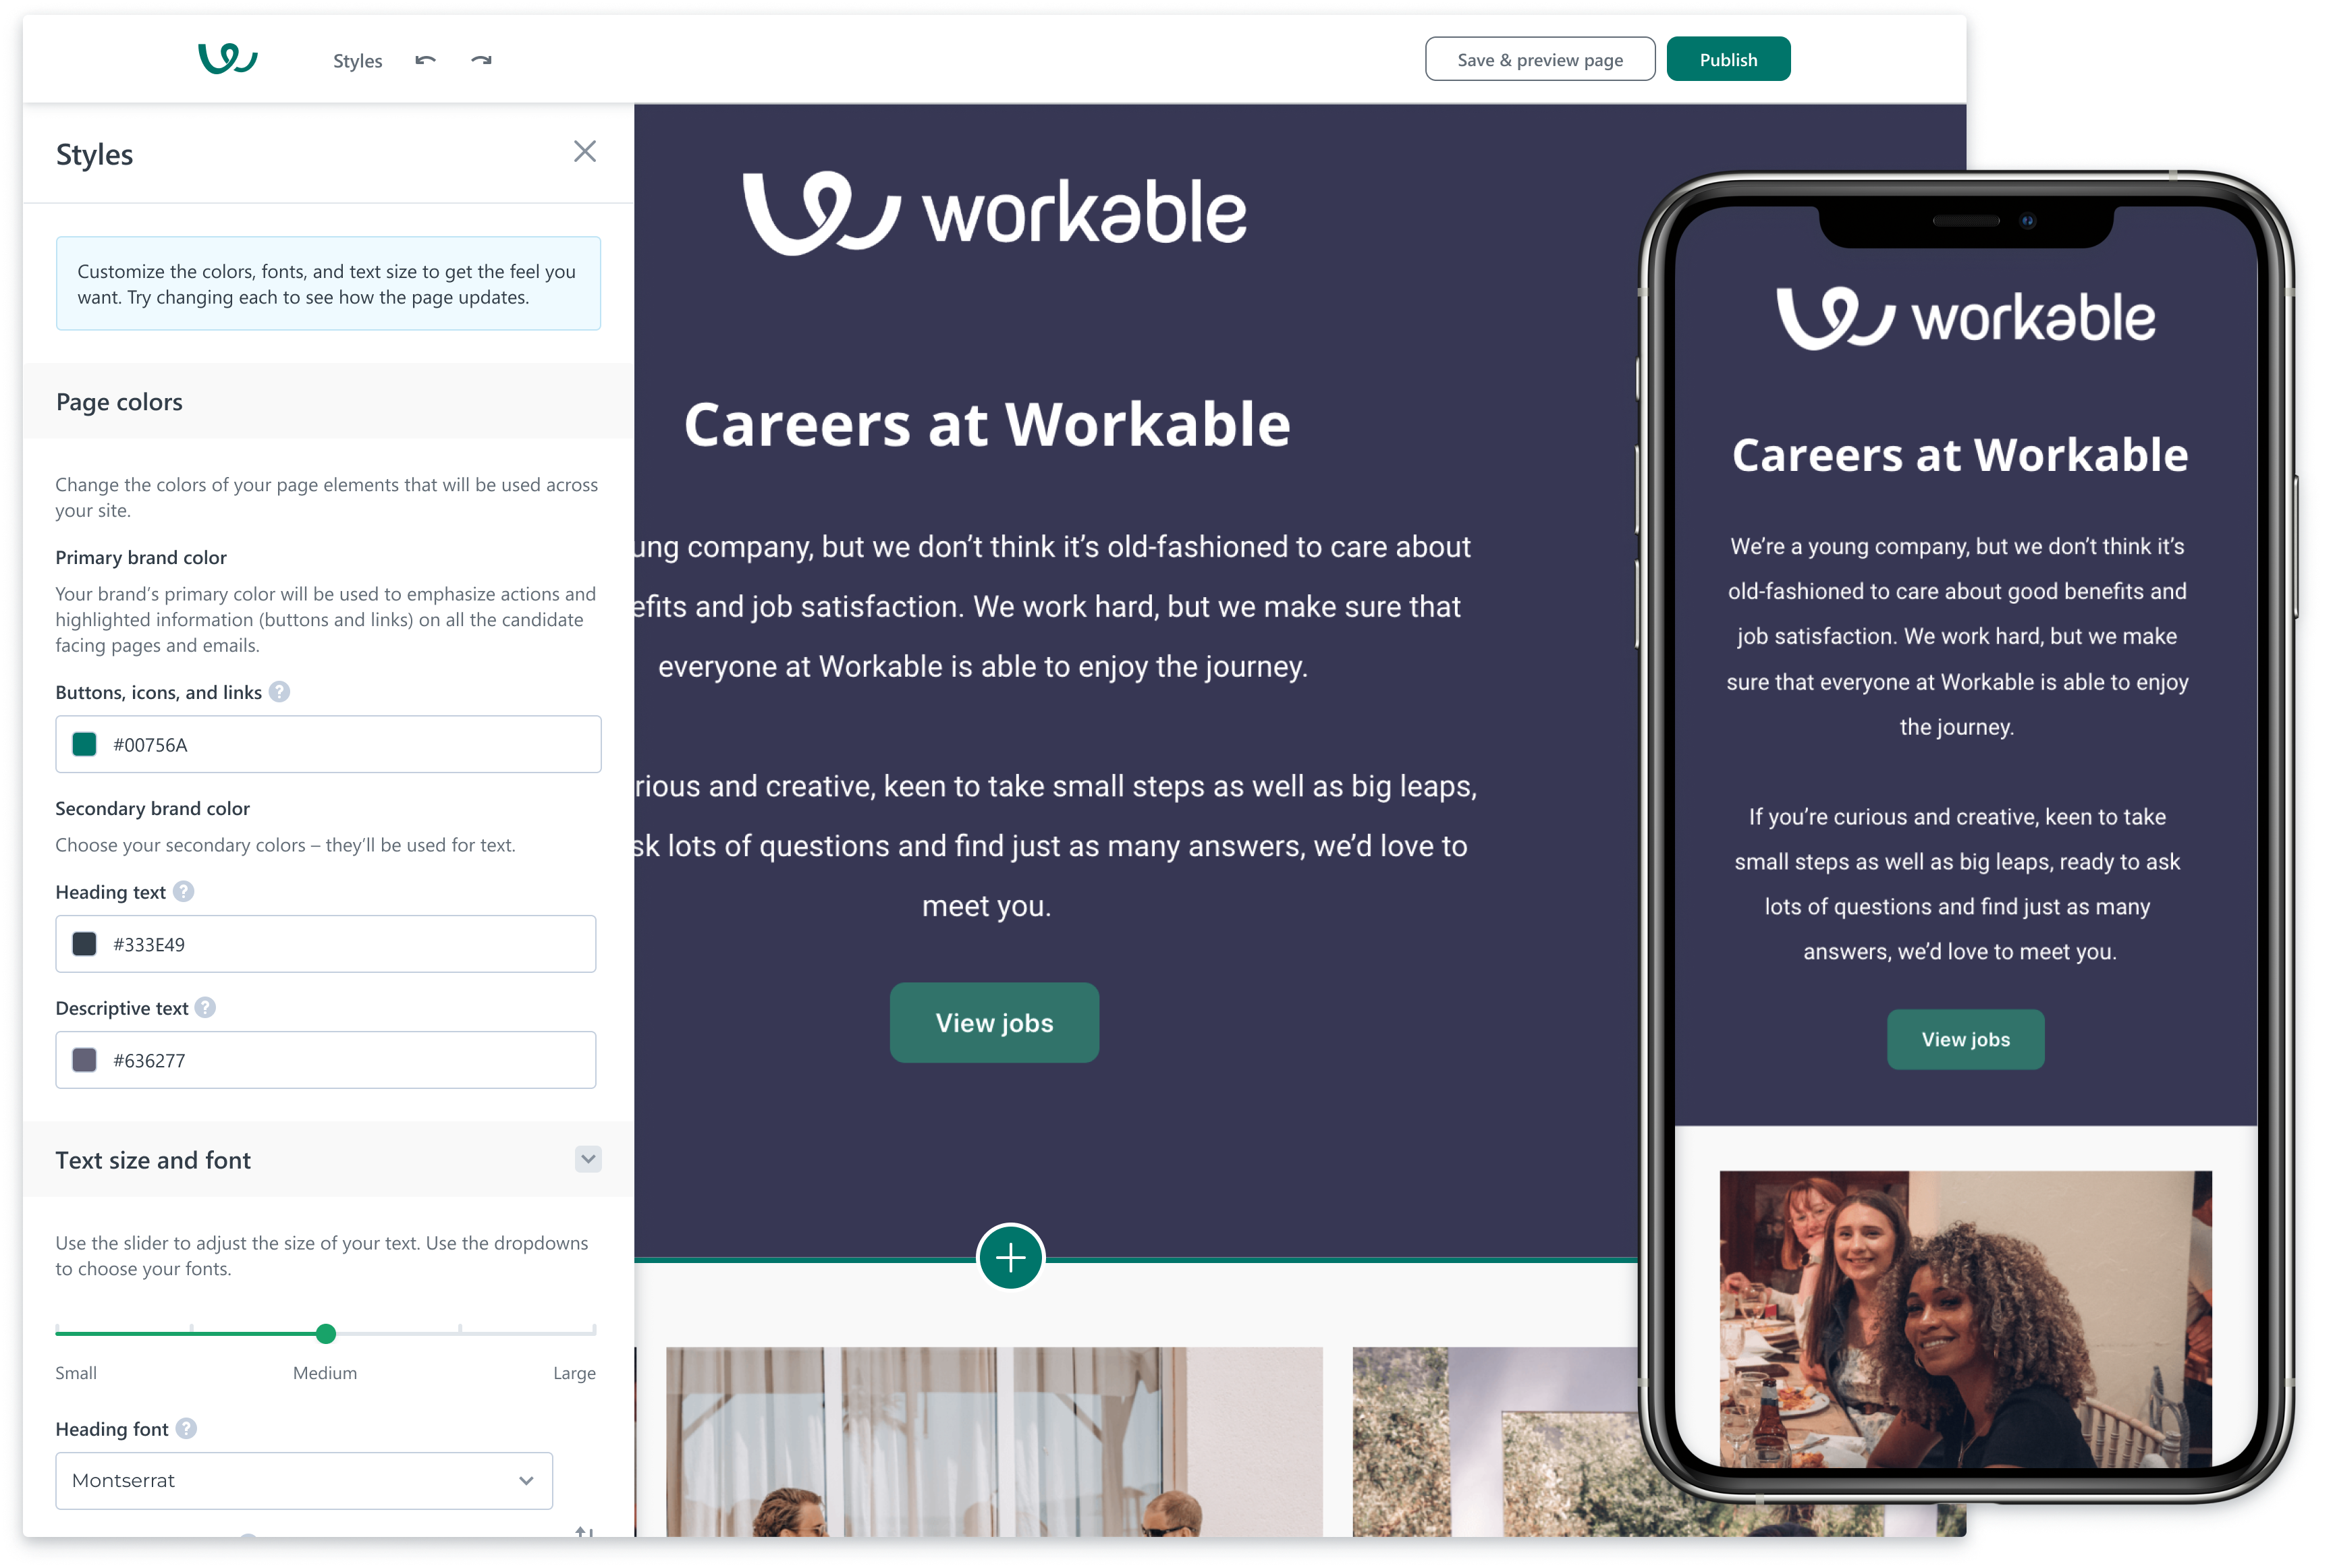Tap View jobs in the phone preview
The height and width of the screenshot is (1568, 2333).
1966,1040
